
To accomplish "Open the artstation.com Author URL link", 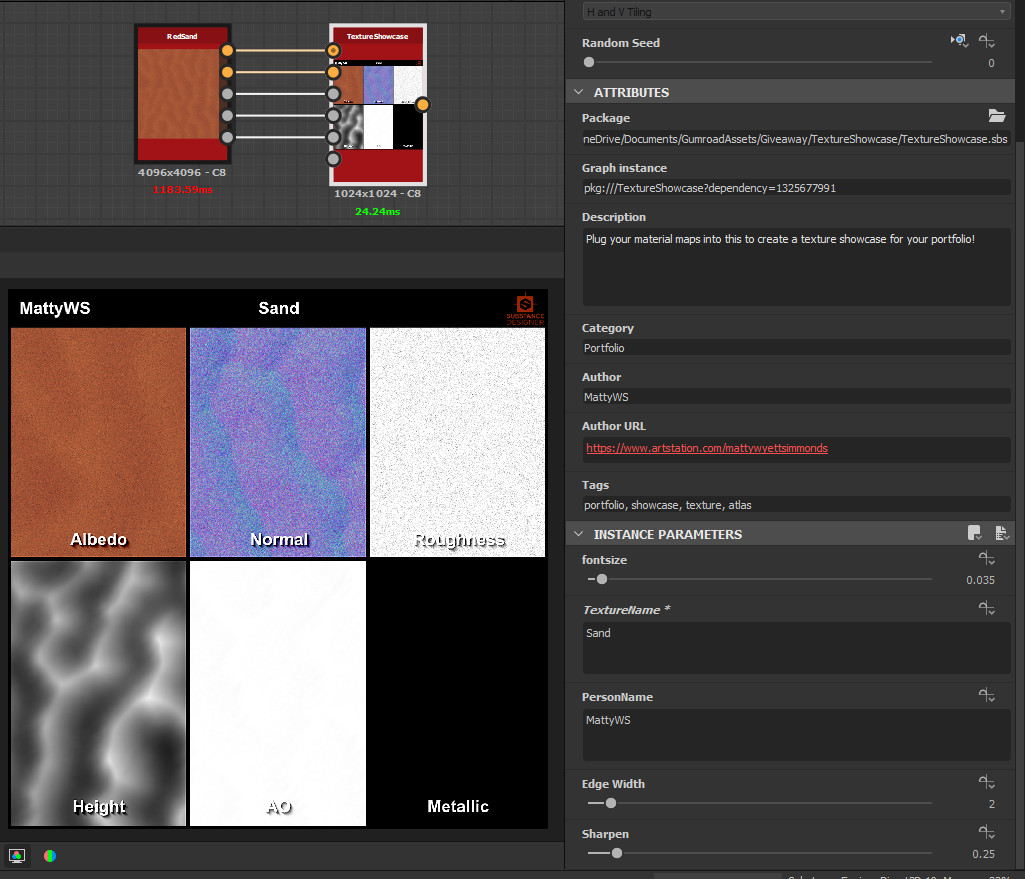I will pos(707,448).
